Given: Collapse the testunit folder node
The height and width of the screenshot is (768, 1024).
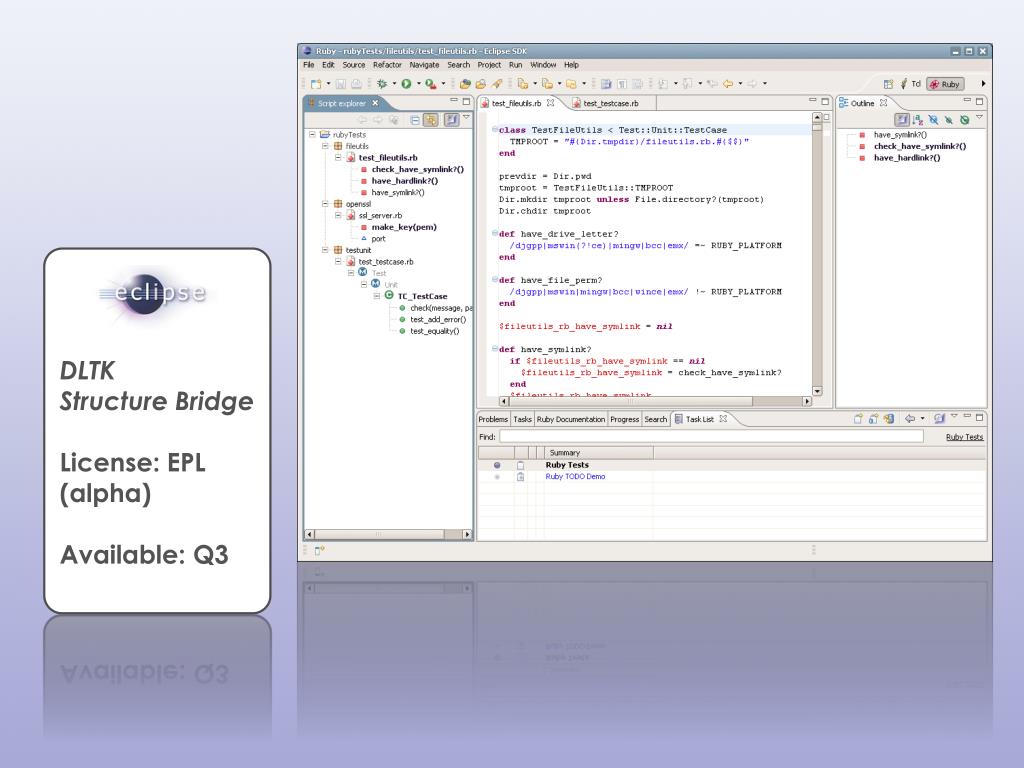Looking at the screenshot, I should (x=325, y=250).
